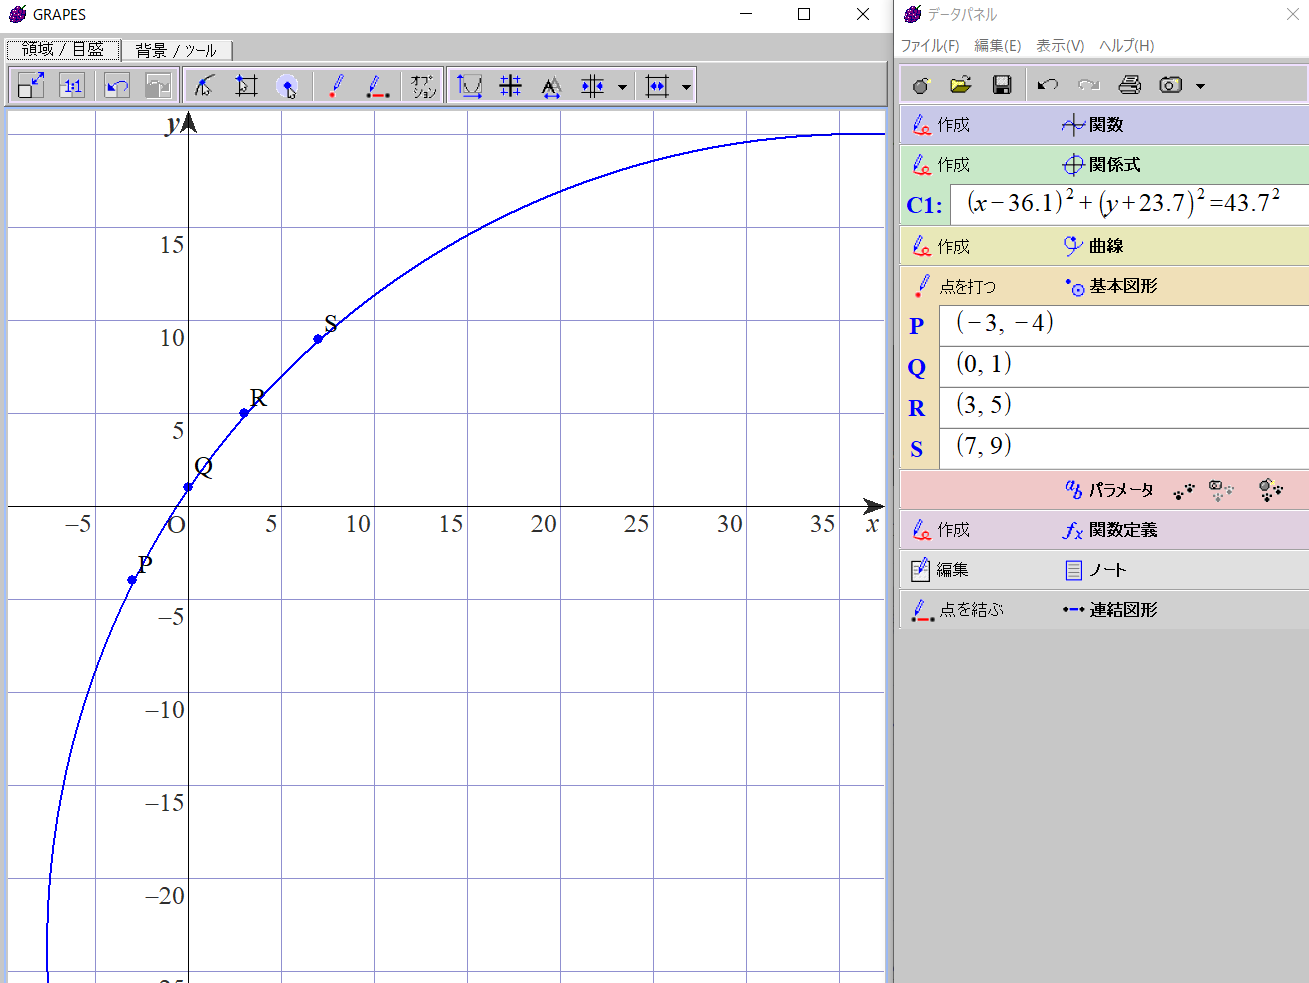This screenshot has height=983, width=1309.
Task: Click the 関数定義 section header
Action: click(x=1110, y=530)
